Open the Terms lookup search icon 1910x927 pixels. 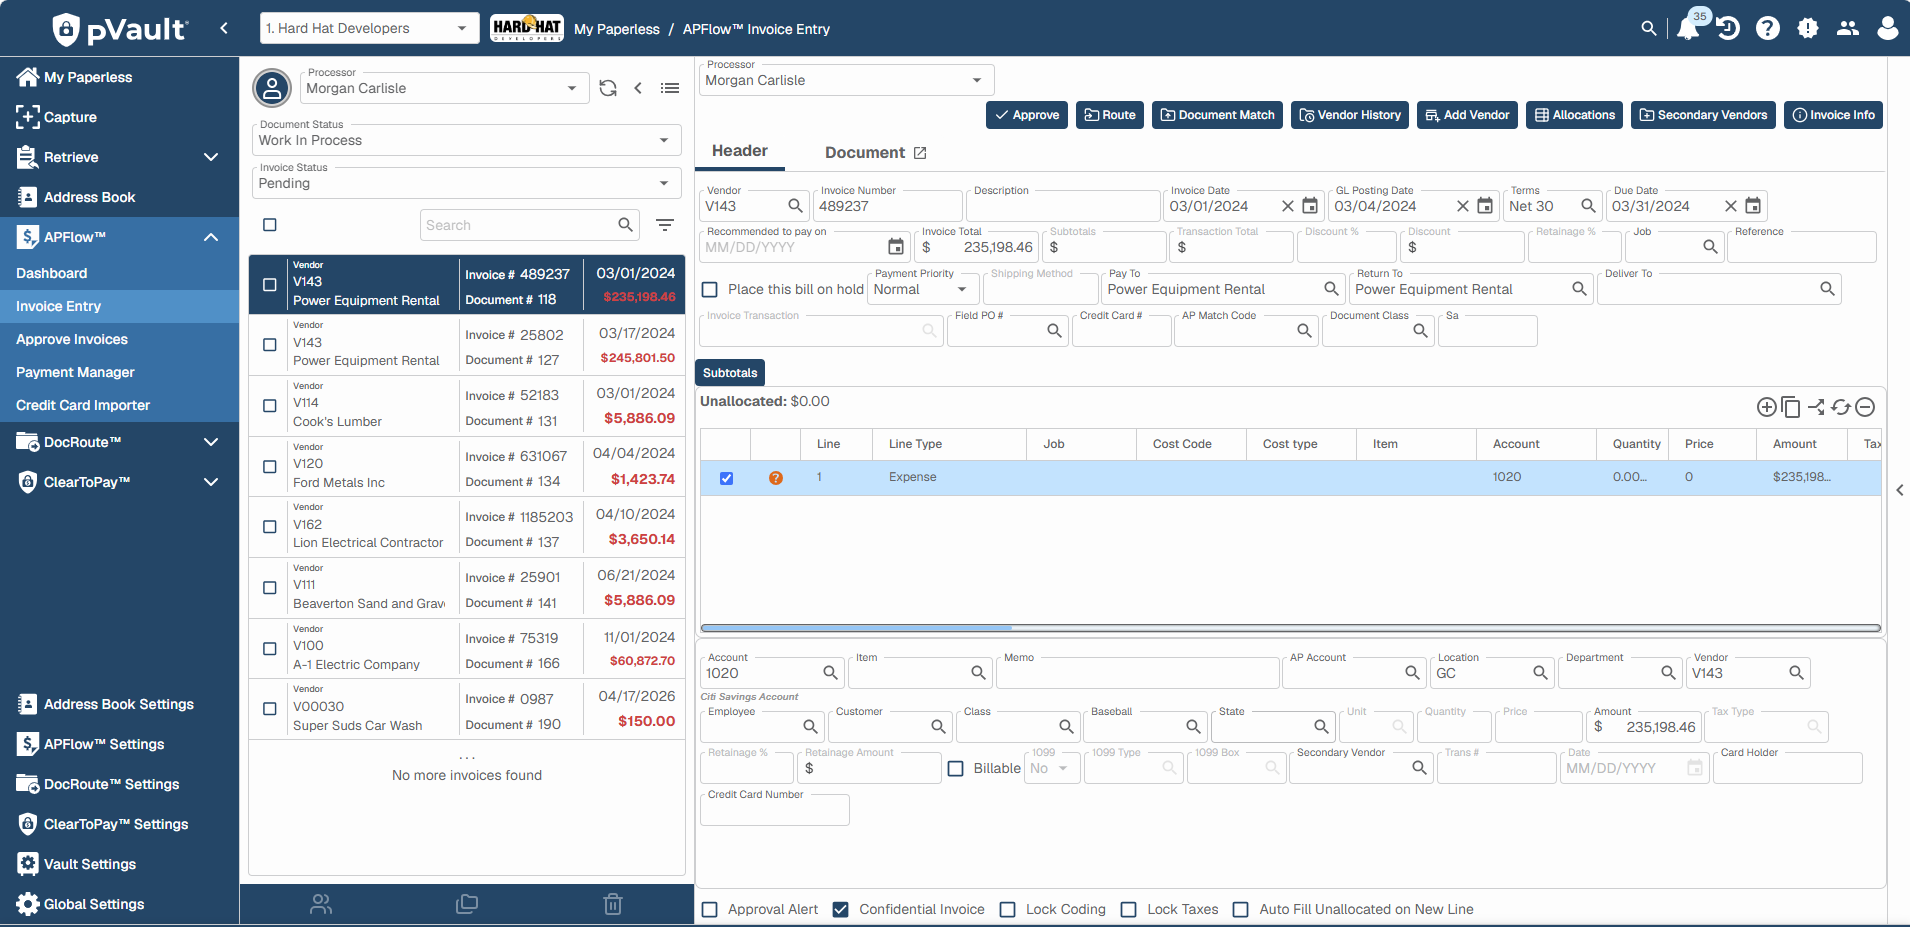tap(1588, 206)
